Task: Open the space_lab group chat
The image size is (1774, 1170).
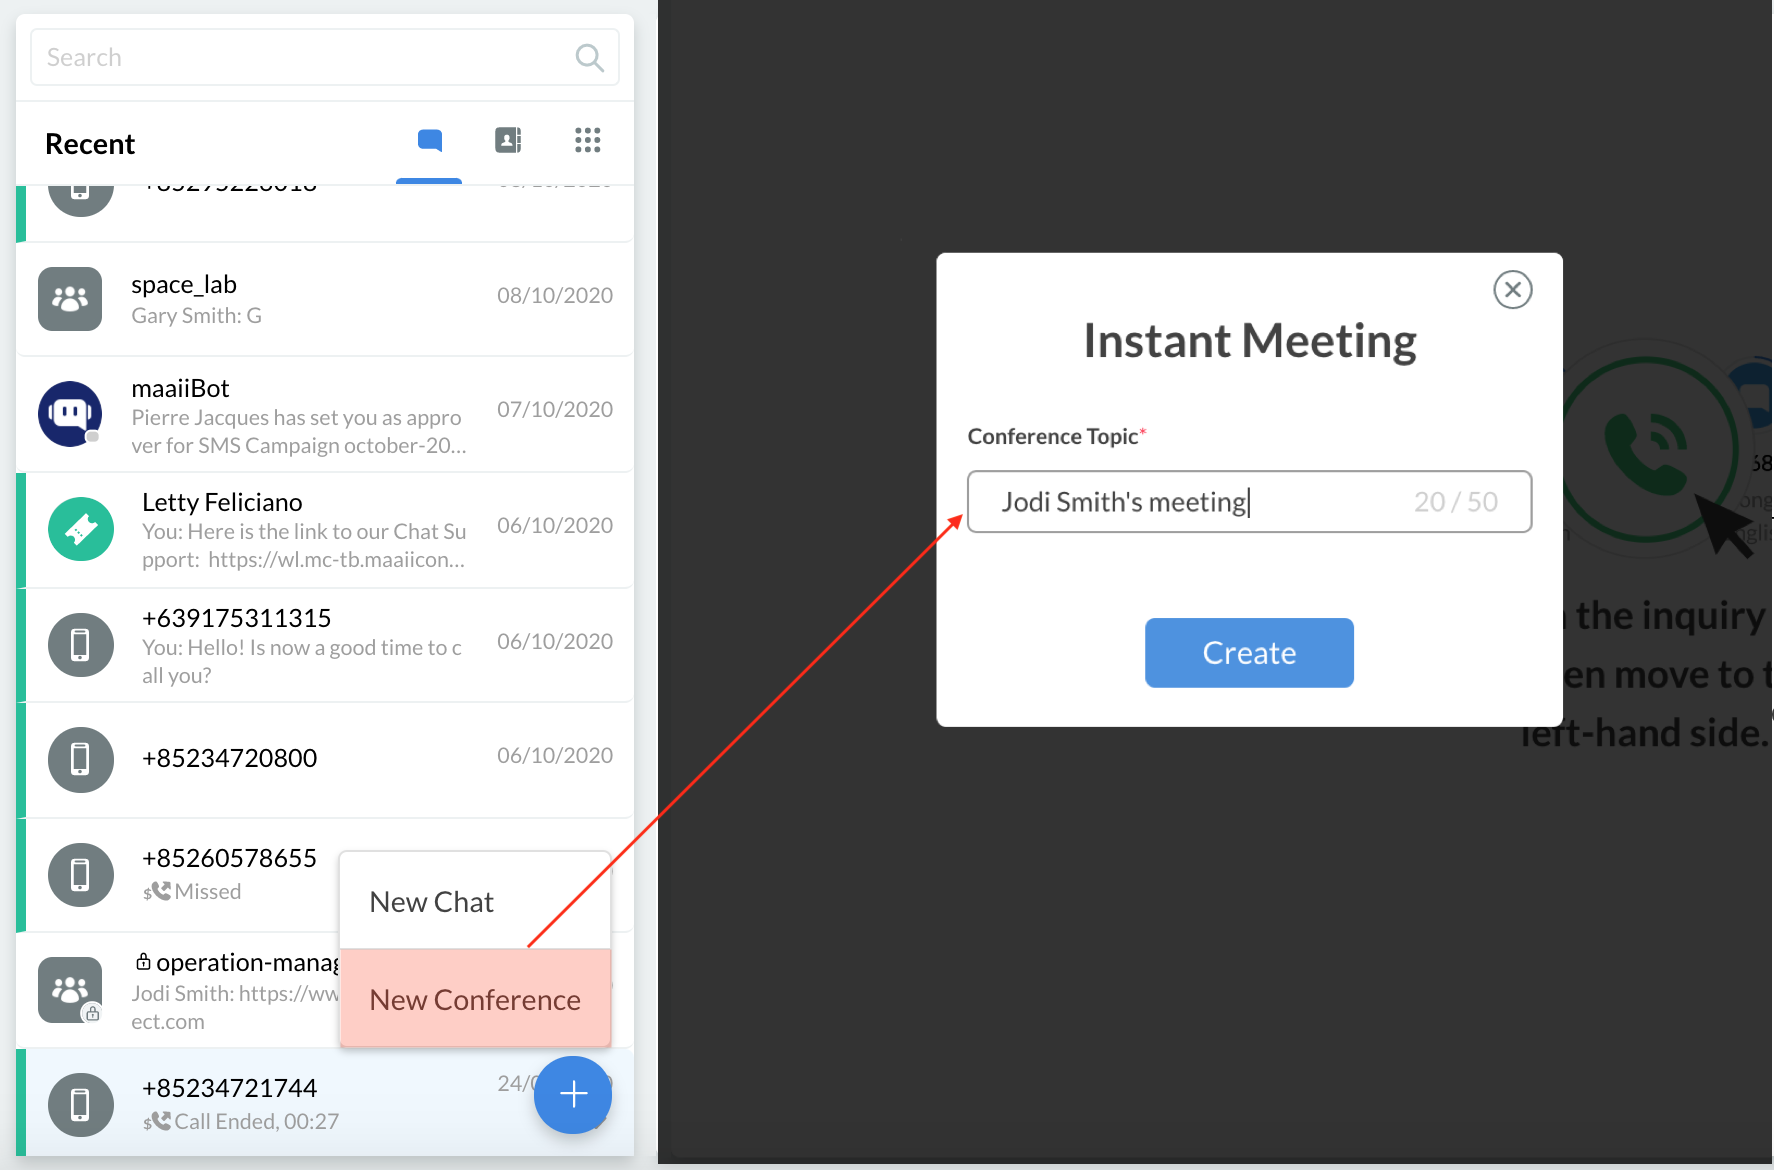Action: (x=325, y=299)
